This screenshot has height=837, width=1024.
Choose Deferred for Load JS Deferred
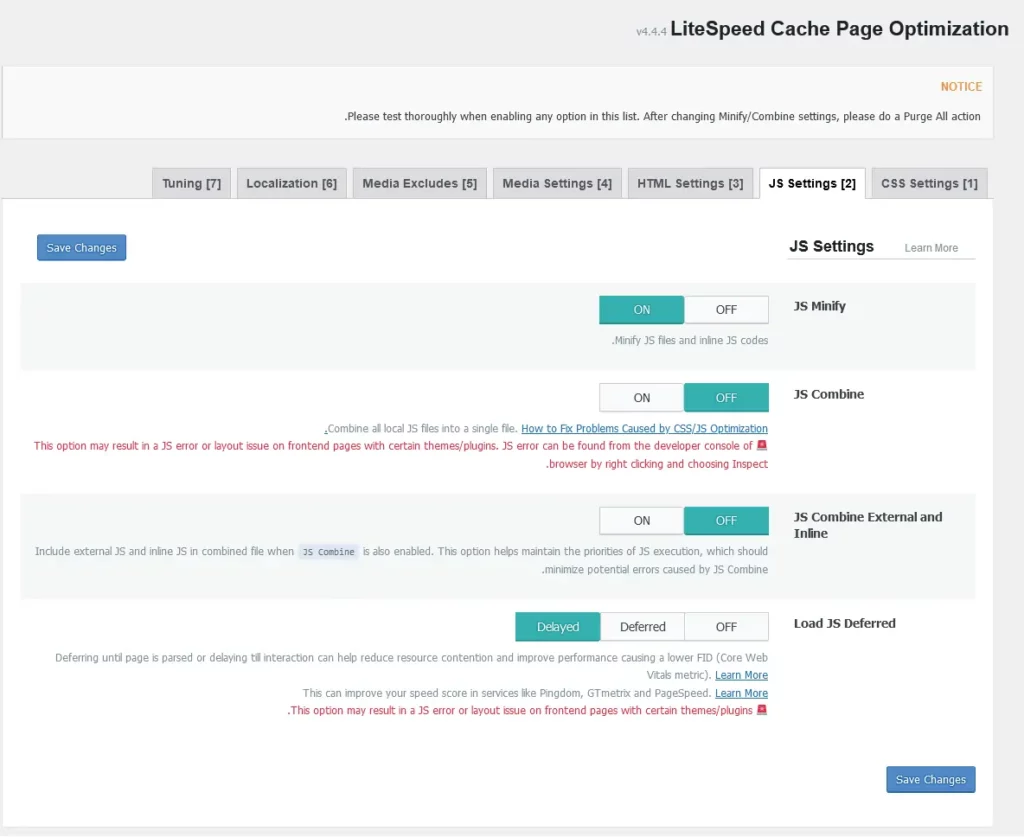pyautogui.click(x=642, y=627)
